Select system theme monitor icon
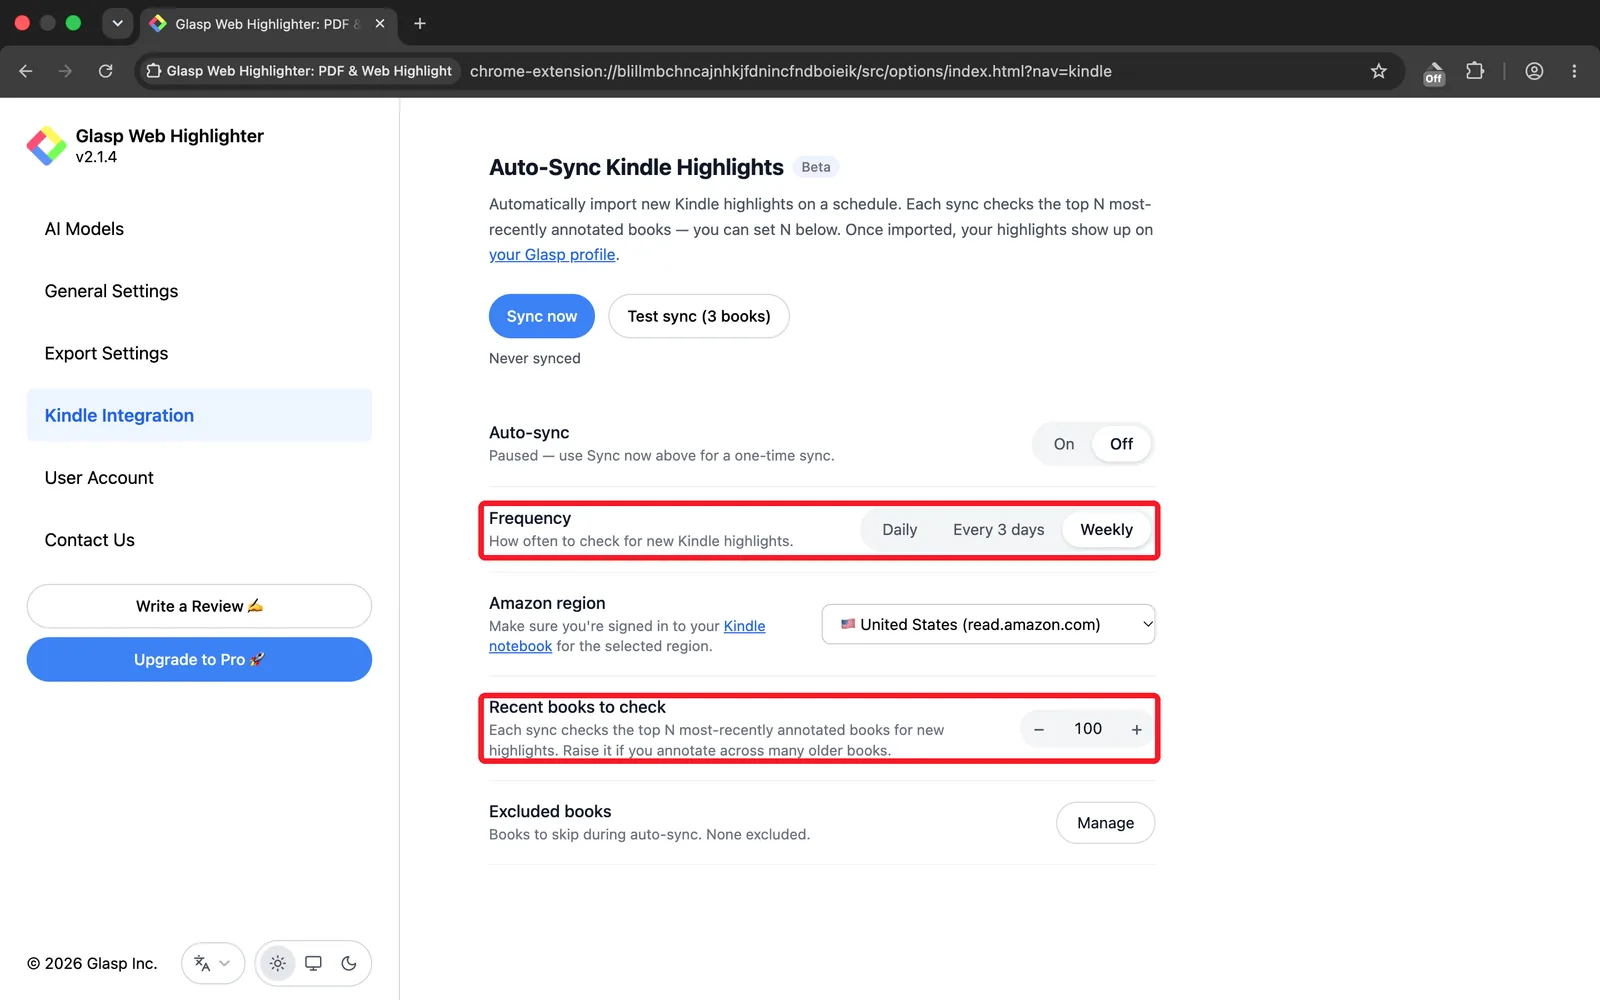This screenshot has width=1600, height=1000. [x=313, y=963]
